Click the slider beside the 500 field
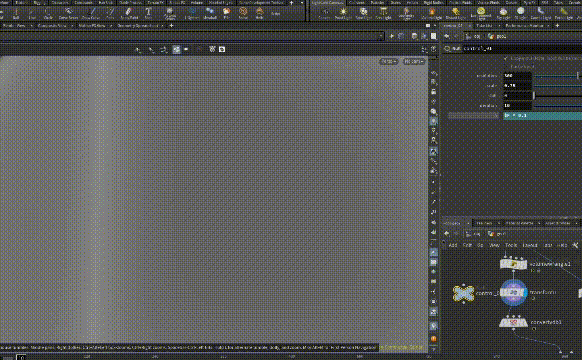 (x=557, y=76)
